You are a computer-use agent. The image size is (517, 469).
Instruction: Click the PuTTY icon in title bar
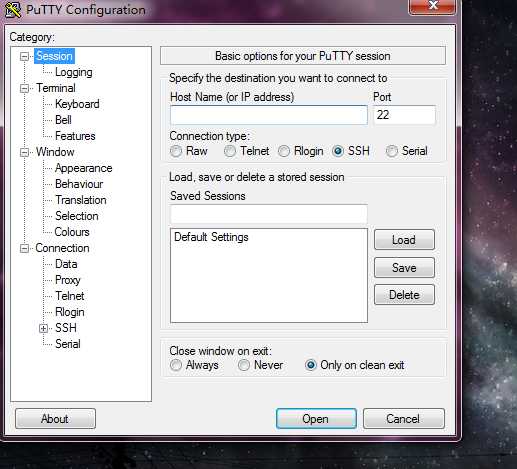coord(13,10)
